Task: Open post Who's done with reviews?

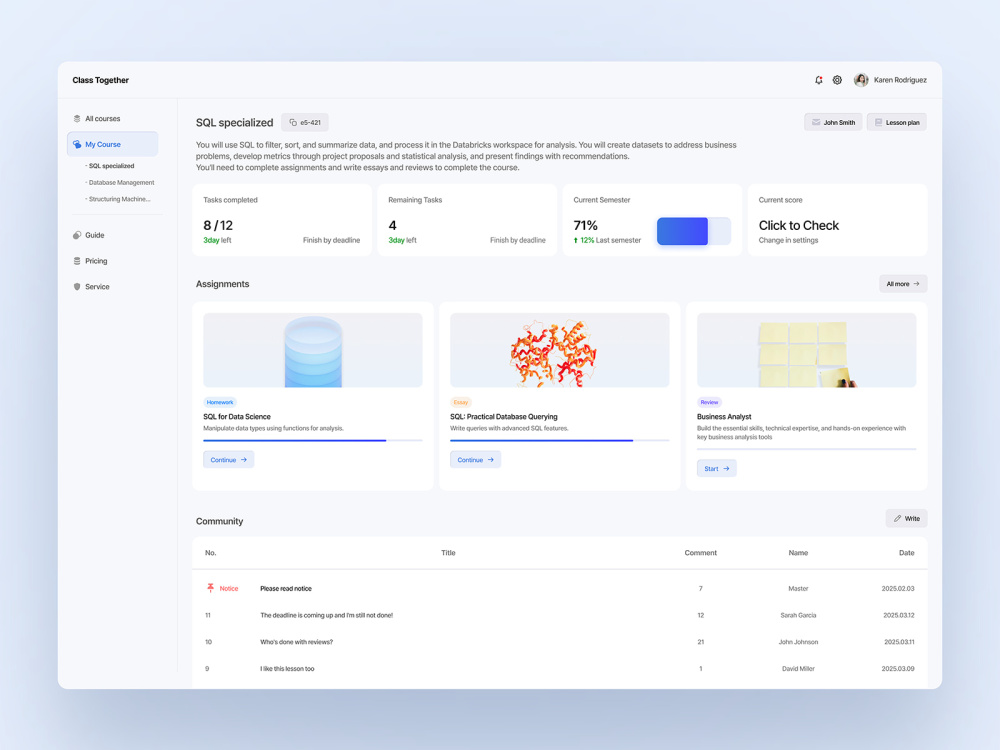Action: [297, 642]
